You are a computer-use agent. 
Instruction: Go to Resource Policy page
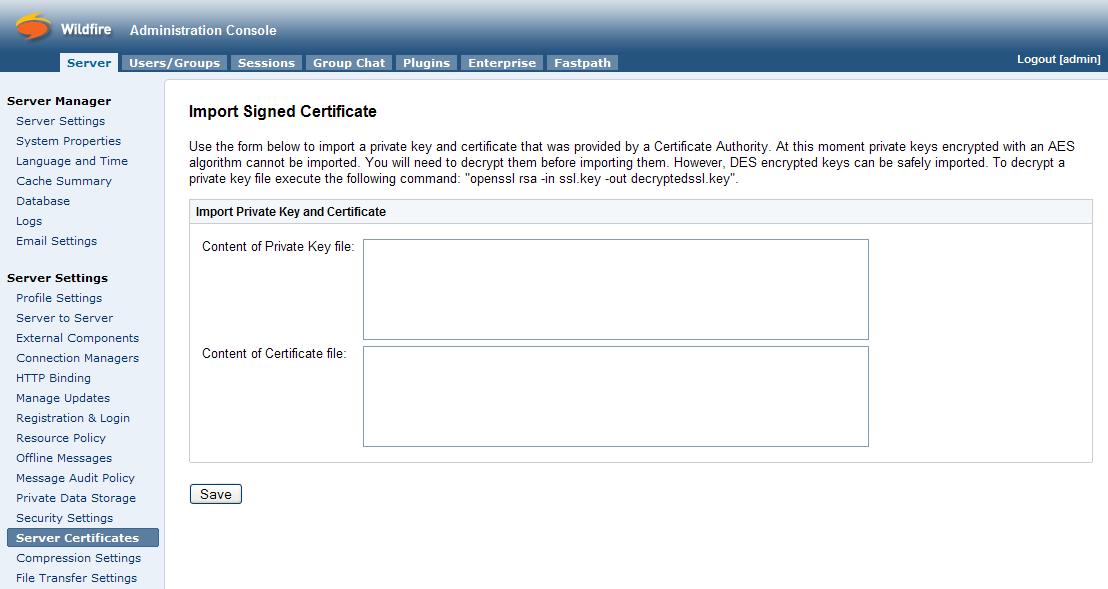click(x=61, y=438)
